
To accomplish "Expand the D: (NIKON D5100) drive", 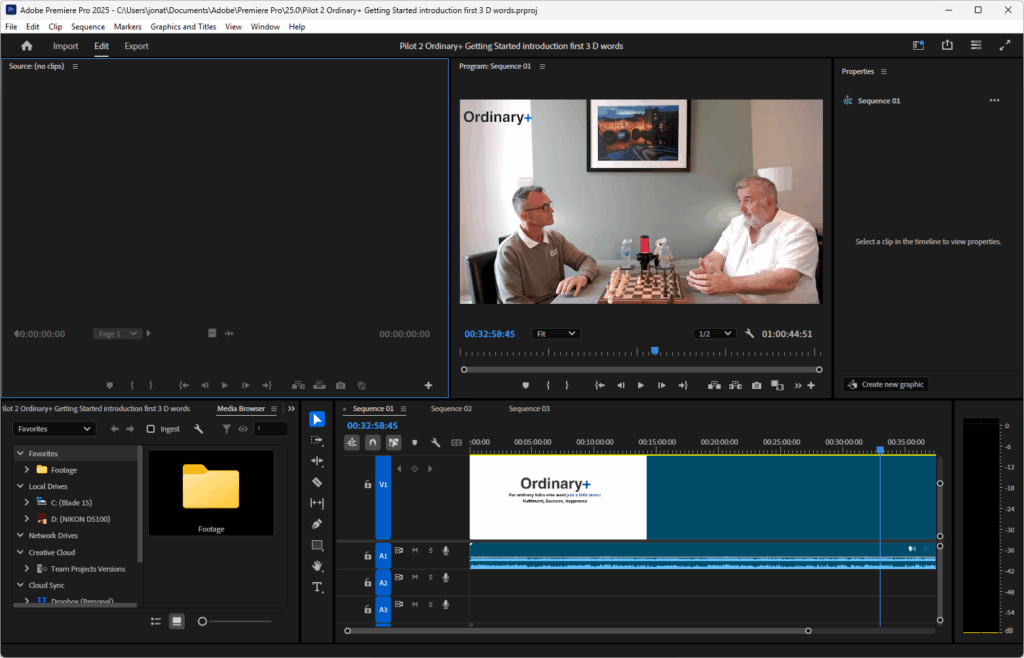I will click(27, 519).
